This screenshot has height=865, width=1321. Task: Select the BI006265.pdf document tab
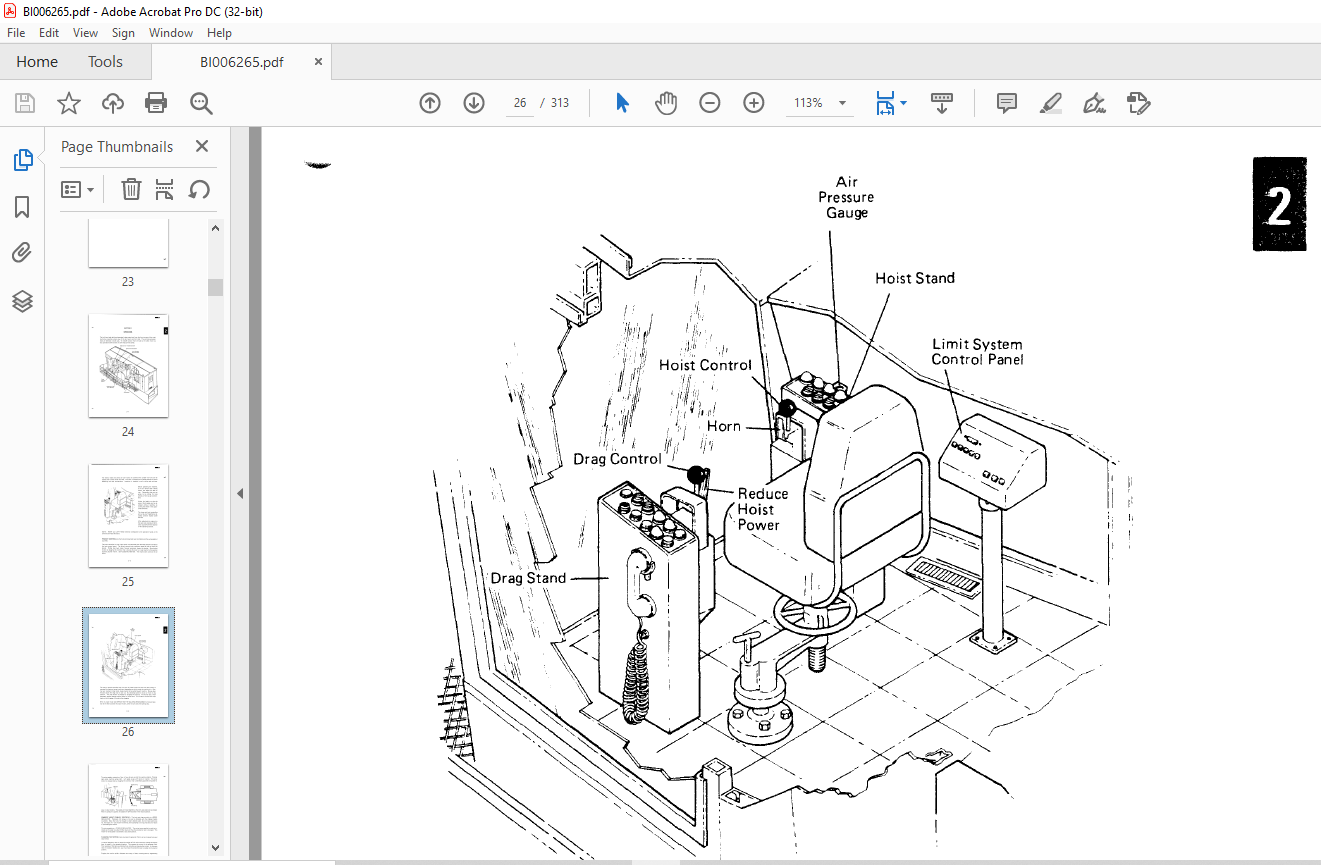[241, 62]
